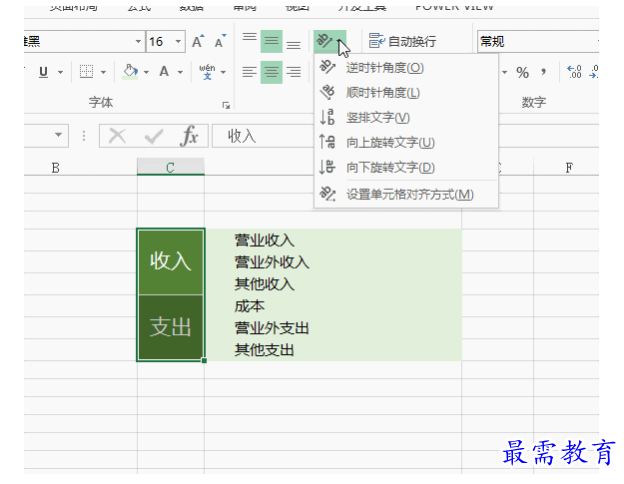This screenshot has height=484, width=624.
Task: Open the 常规 number format dropdown
Action: coord(597,41)
